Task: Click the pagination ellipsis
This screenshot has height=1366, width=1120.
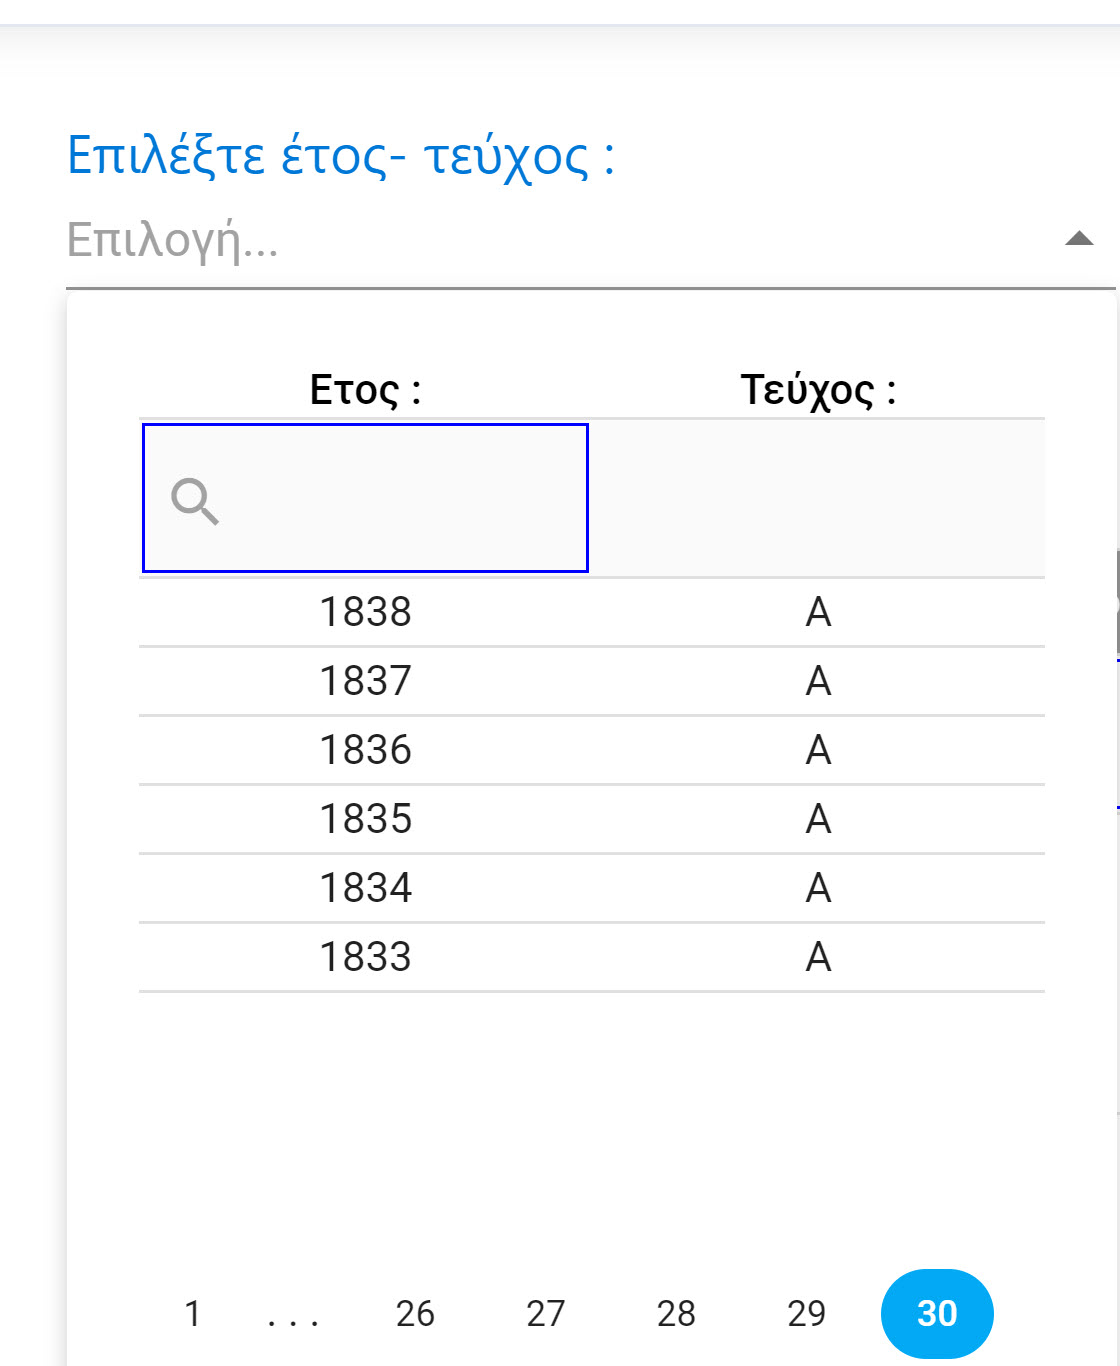Action: [x=293, y=1316]
